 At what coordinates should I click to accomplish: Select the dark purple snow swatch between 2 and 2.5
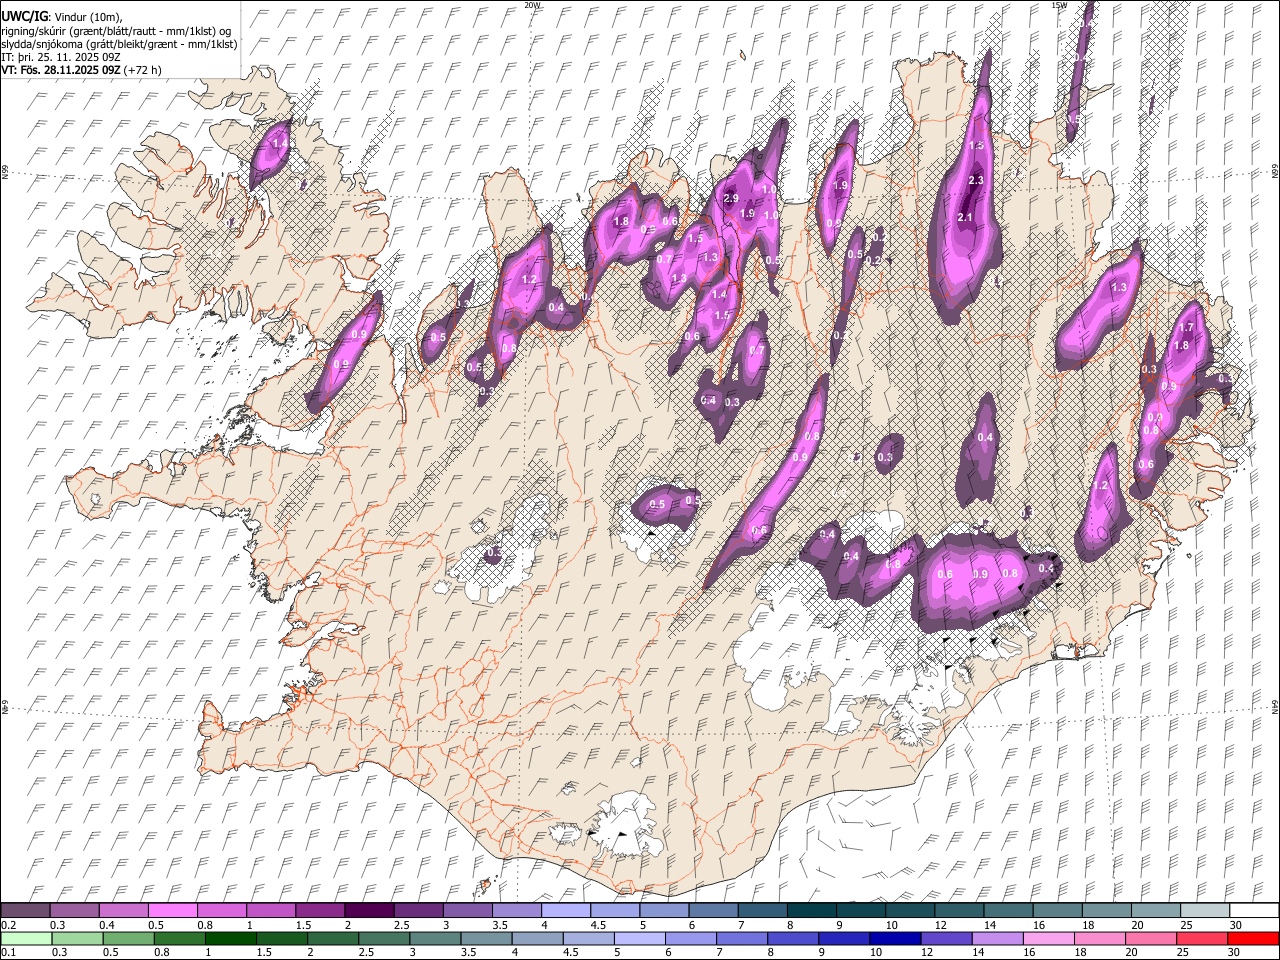coord(369,910)
